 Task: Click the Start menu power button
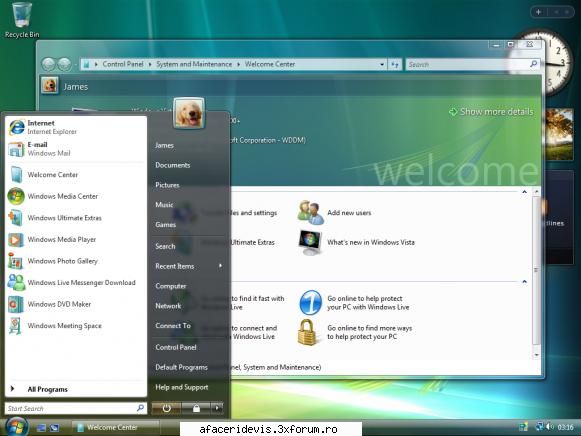(166, 408)
